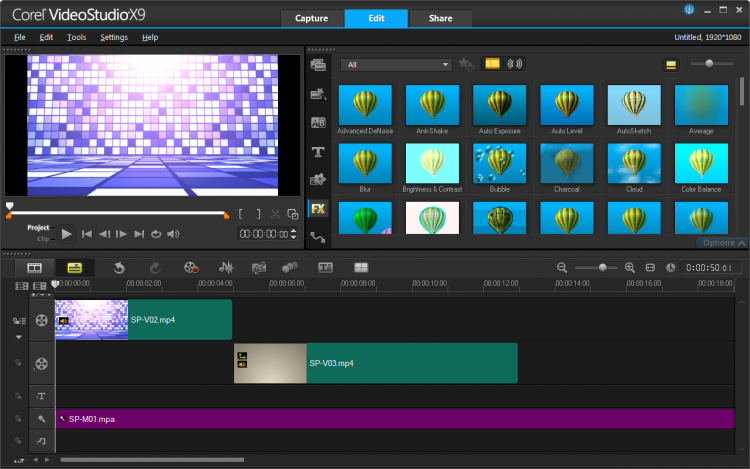
Task: Select Project playback mode
Action: point(38,227)
